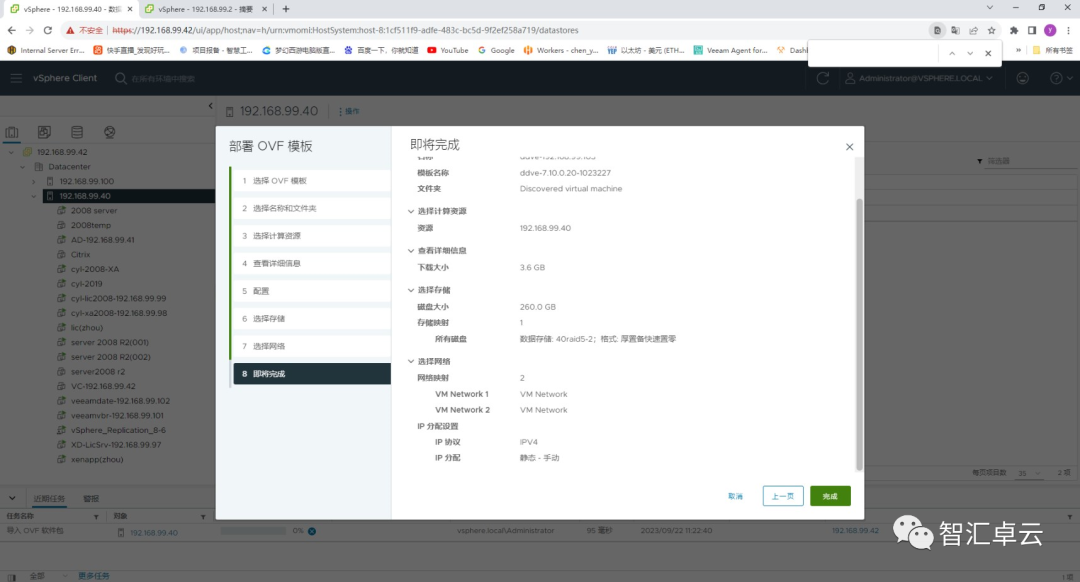Click the browser address bar URL
Viewport: 1080px width, 582px height.
[x=345, y=30]
